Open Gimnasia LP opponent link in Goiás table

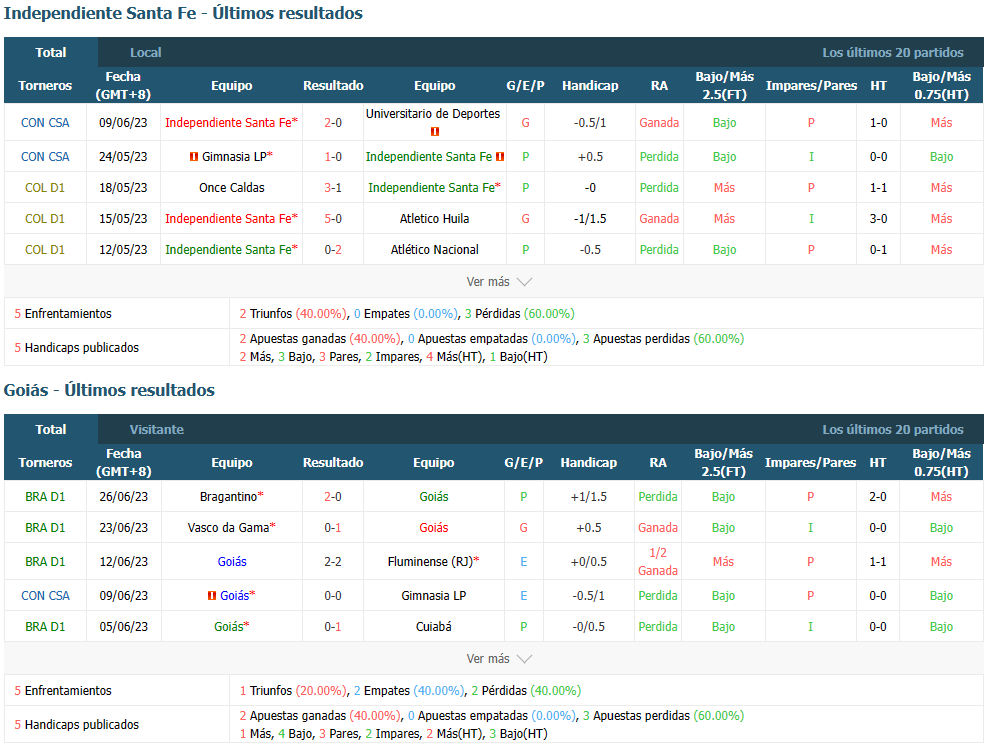(434, 596)
